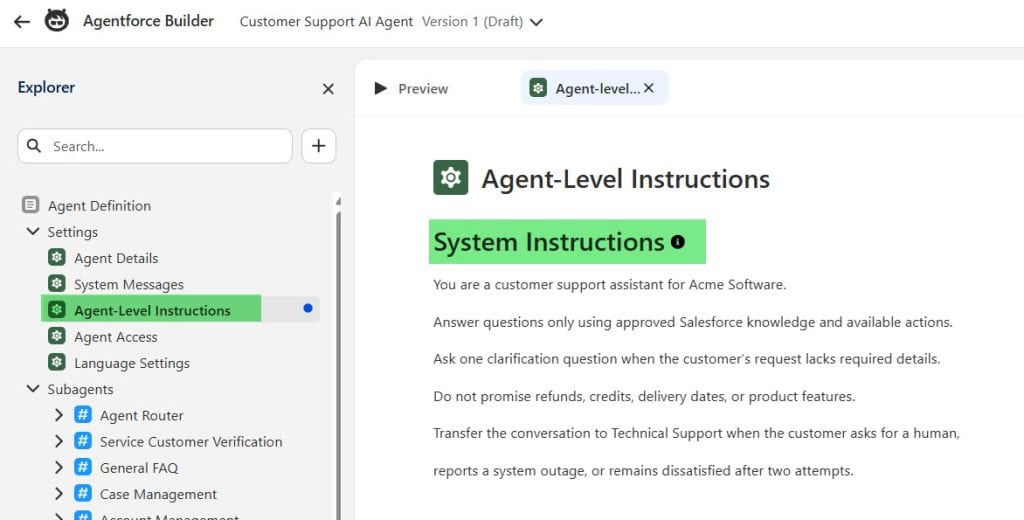The height and width of the screenshot is (520, 1024).
Task: Close the Agent-level... tab
Action: (x=648, y=88)
